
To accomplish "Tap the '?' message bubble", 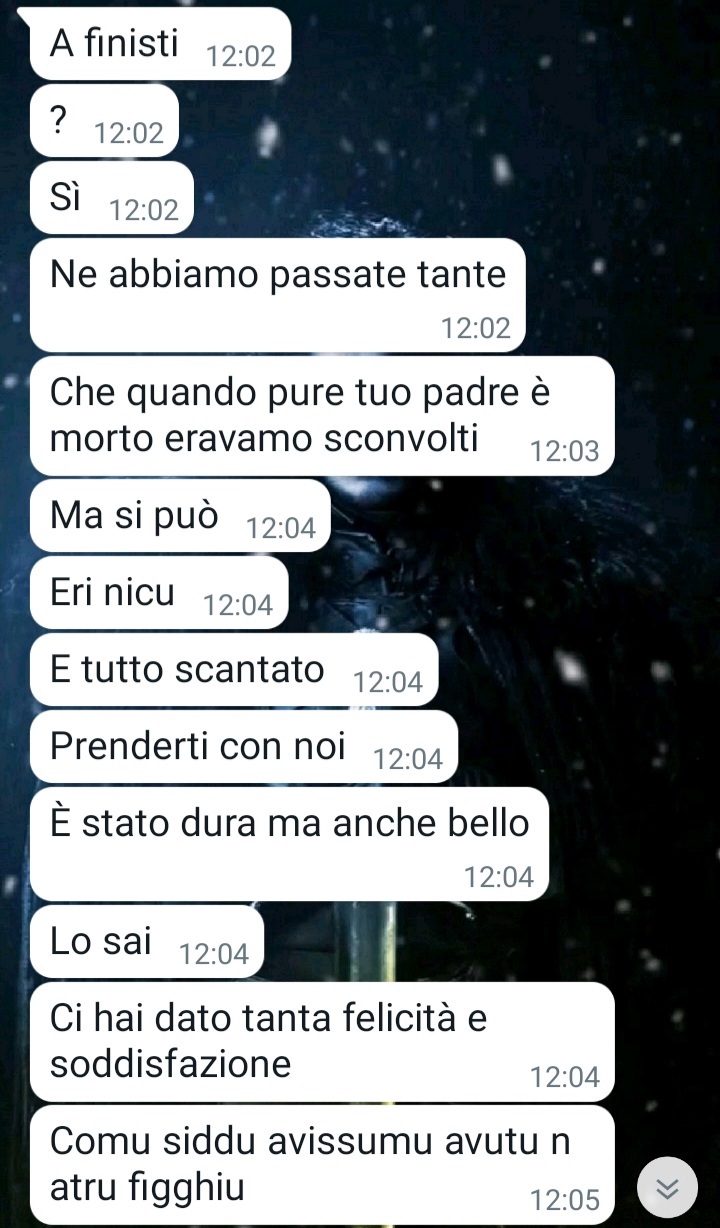I will (105, 121).
